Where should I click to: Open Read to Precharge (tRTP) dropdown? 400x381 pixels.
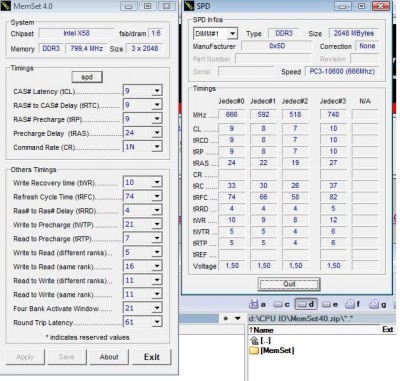[x=157, y=238]
